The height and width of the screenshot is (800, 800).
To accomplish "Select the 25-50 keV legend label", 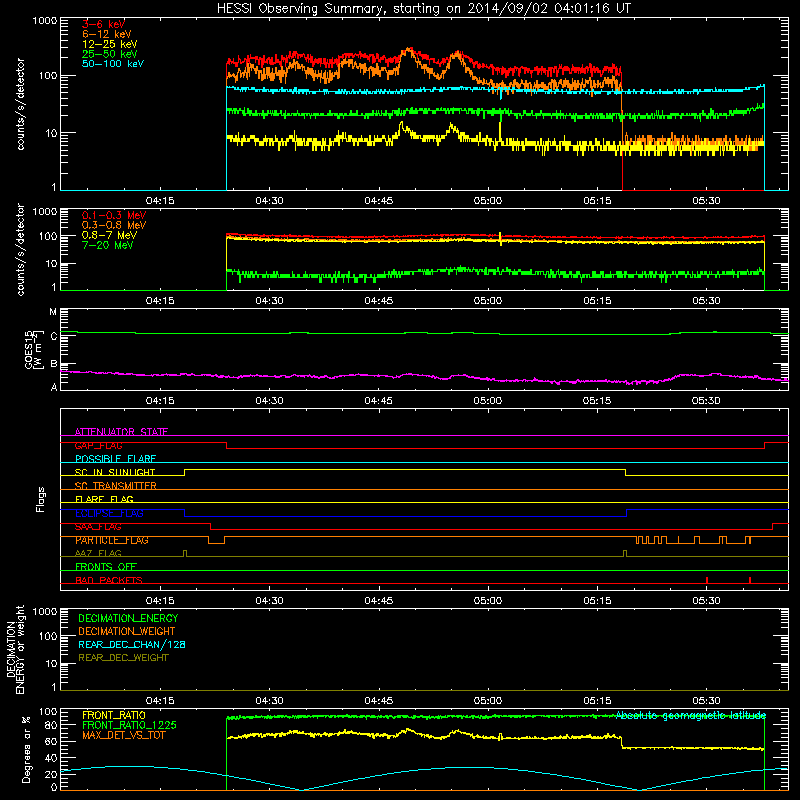I will pyautogui.click(x=110, y=54).
